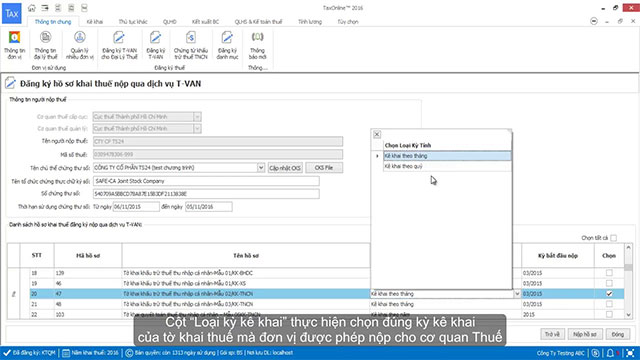This screenshot has height=360, width=640.
Task: Open Thông tin đại lý thuế icon
Action: pos(45,45)
